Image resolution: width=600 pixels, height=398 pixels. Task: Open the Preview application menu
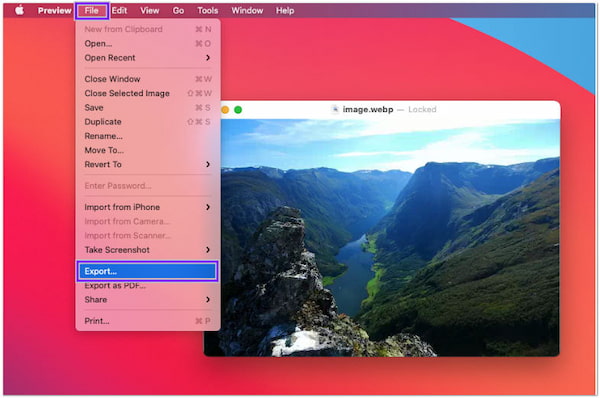tap(54, 11)
